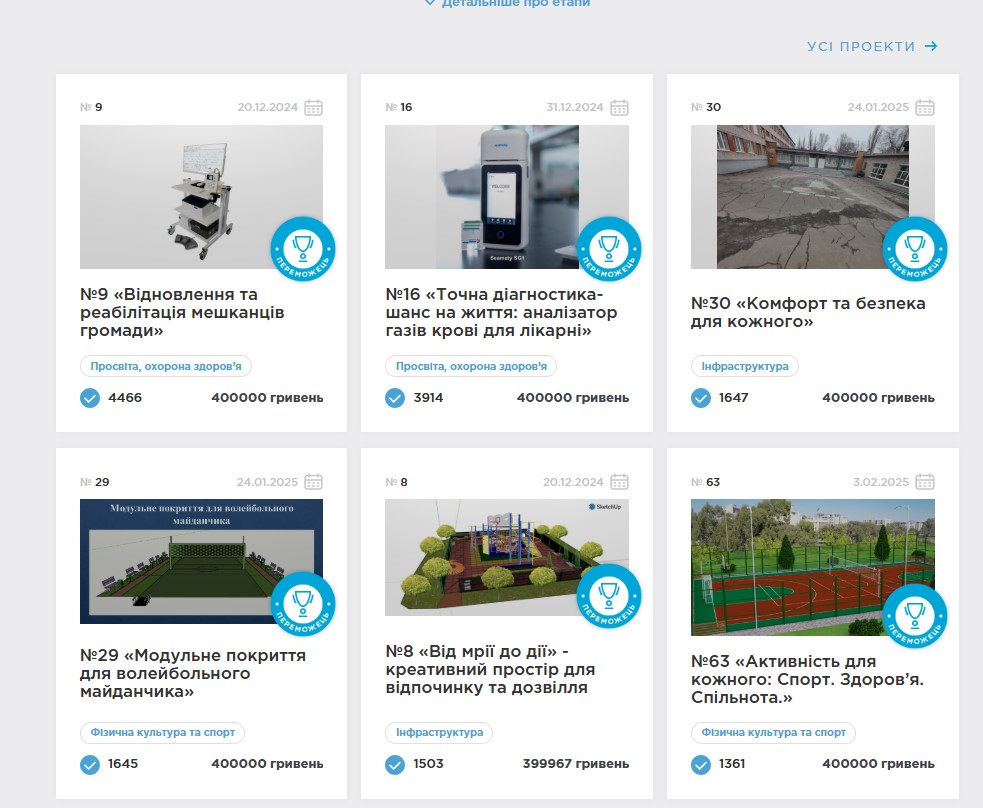This screenshot has height=808, width=983.
Task: Select the 'Просвіта, охорона здоров'я' tag on card №9
Action: (165, 366)
